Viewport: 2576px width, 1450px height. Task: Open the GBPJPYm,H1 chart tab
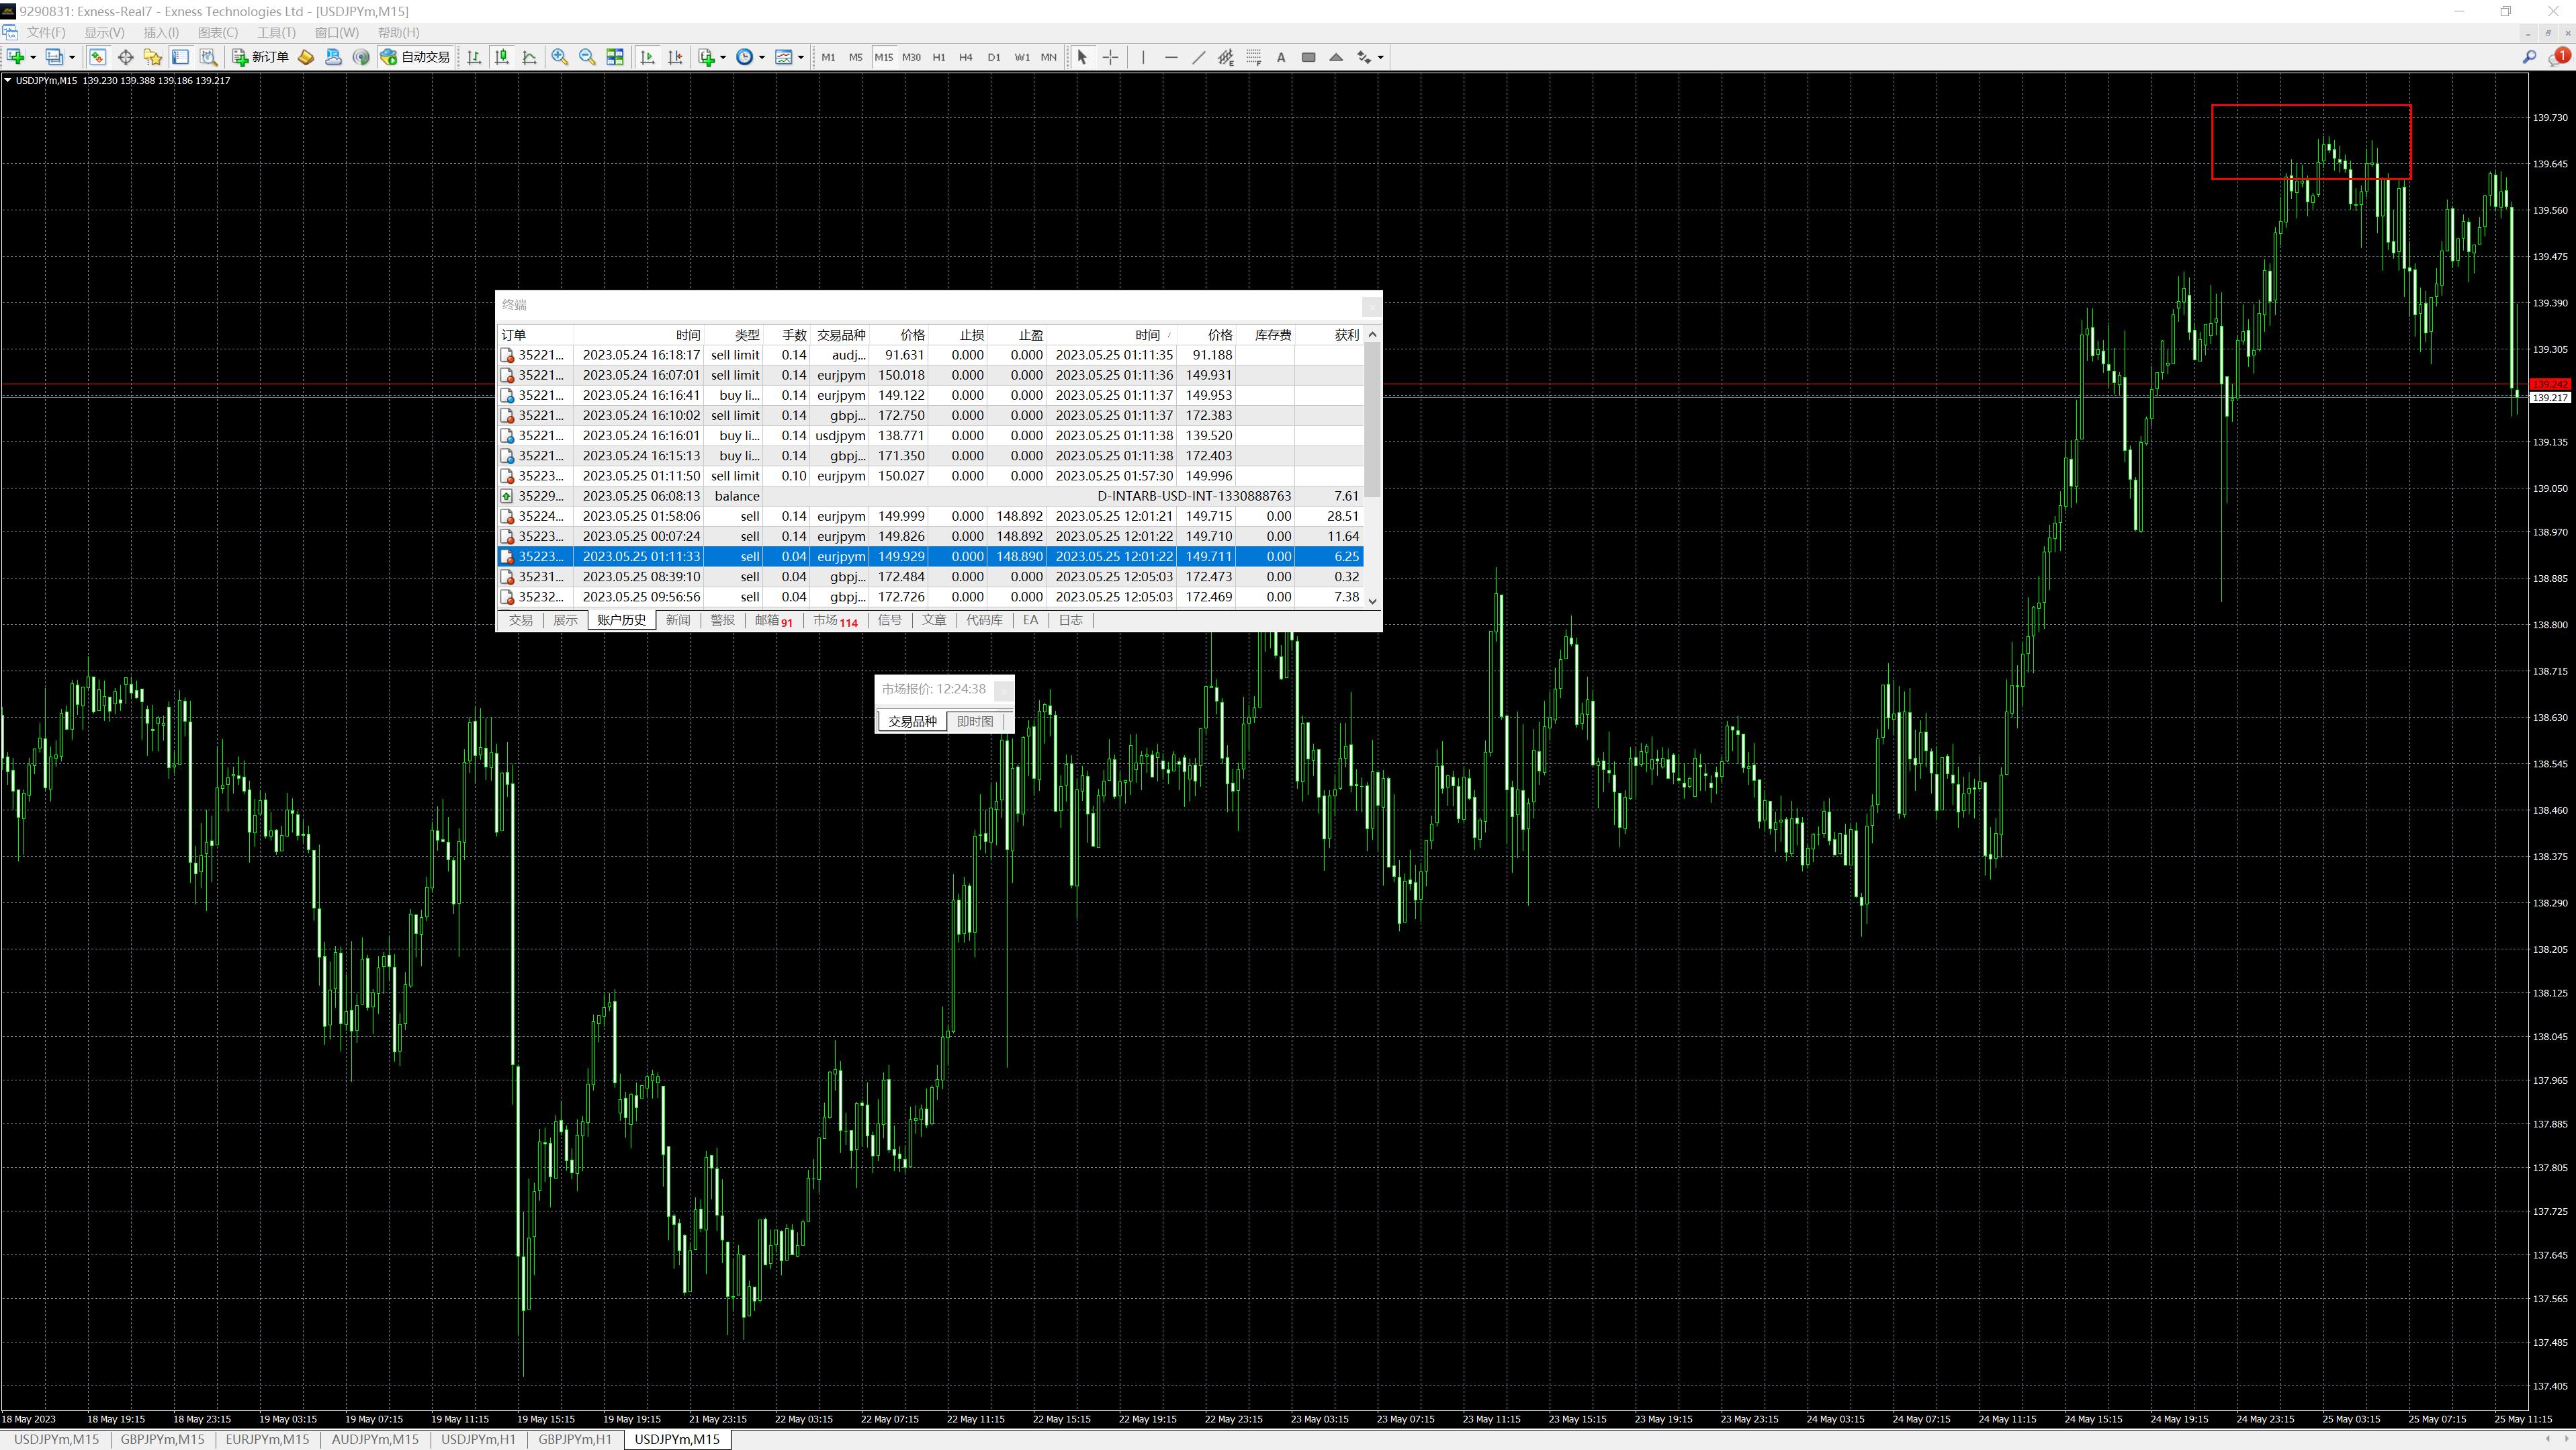click(574, 1439)
